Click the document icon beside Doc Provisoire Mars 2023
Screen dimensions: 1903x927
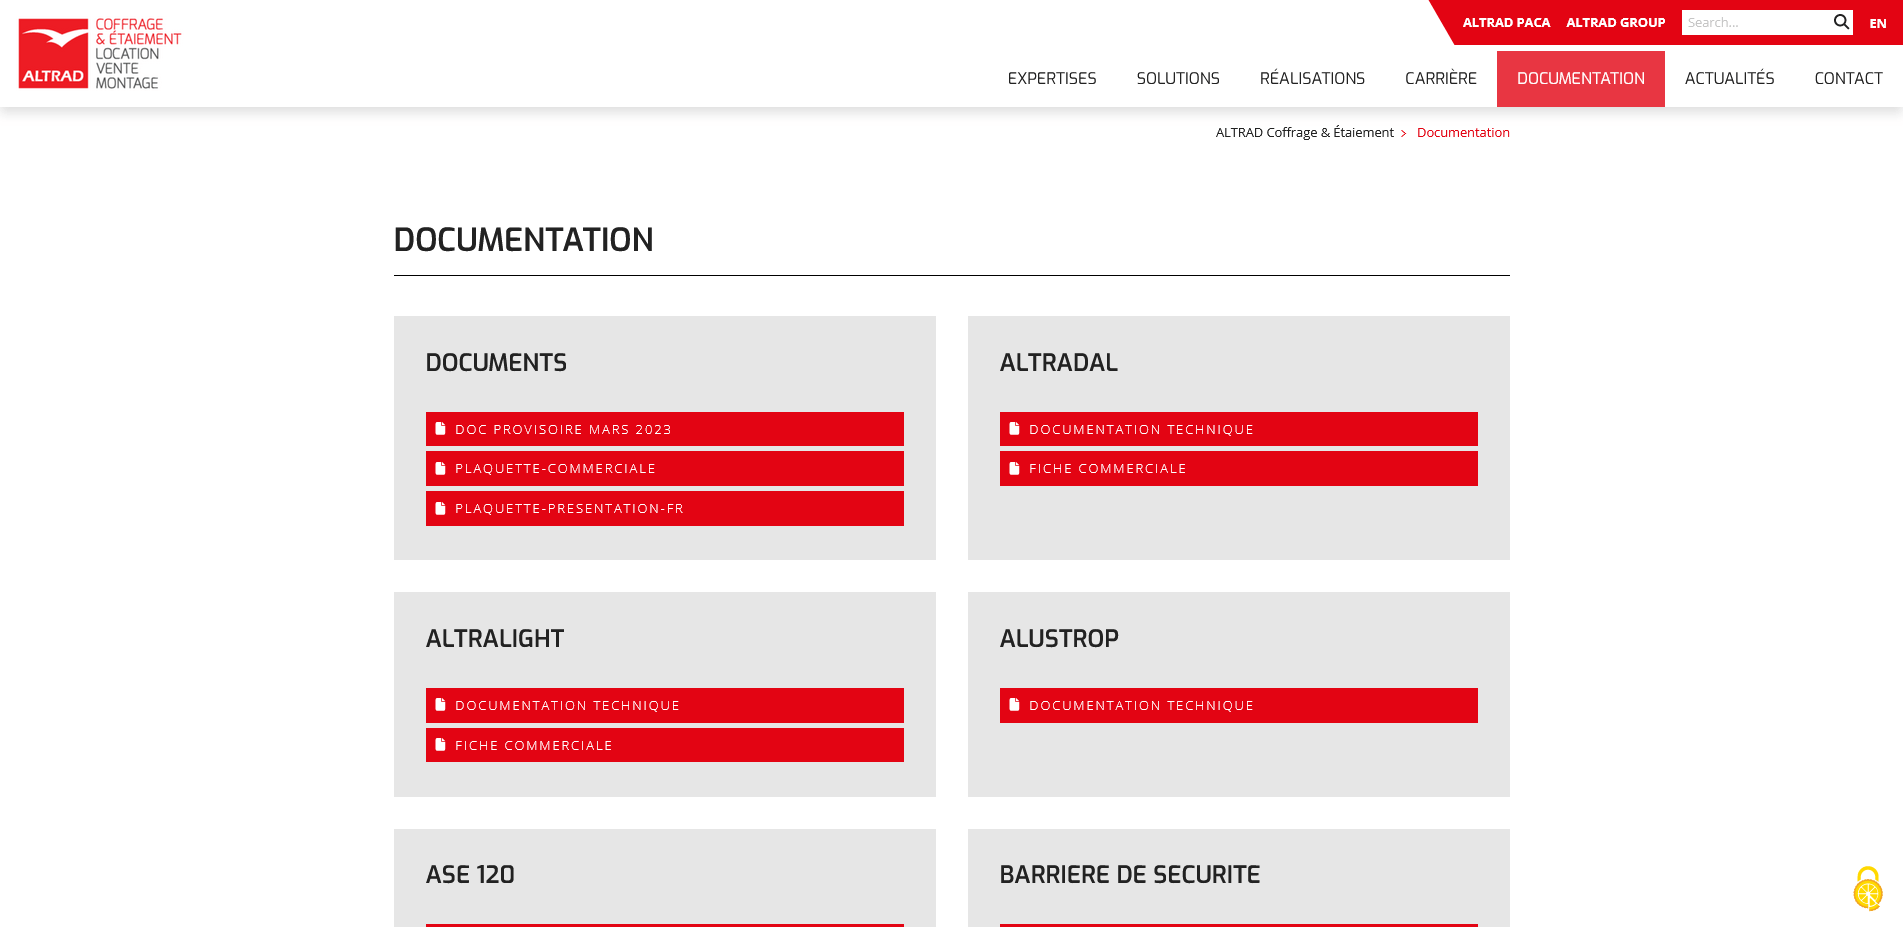[x=440, y=429]
